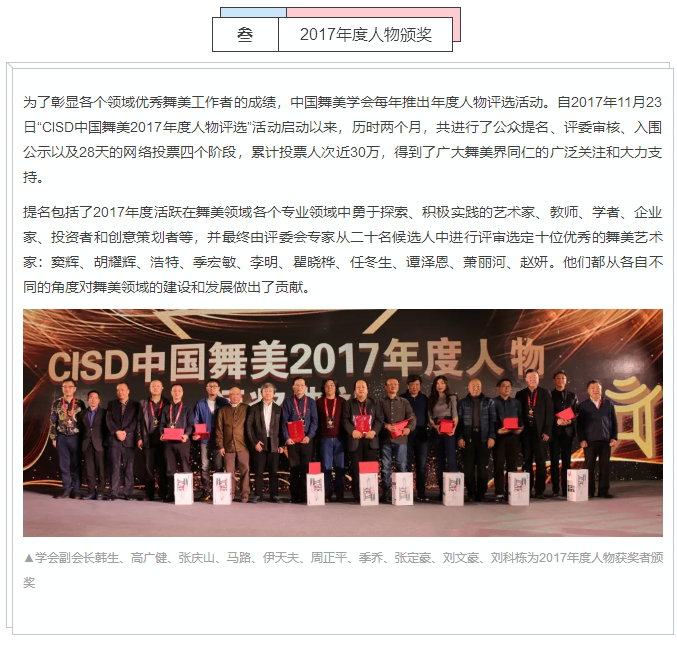Image resolution: width=677 pixels, height=653 pixels.
Task: Click the white gift bag at photo far right
Action: [x=577, y=485]
